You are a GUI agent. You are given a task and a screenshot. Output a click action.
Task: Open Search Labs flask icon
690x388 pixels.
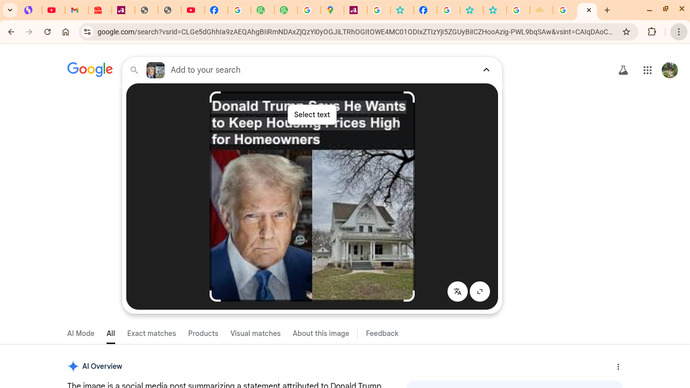(x=623, y=70)
